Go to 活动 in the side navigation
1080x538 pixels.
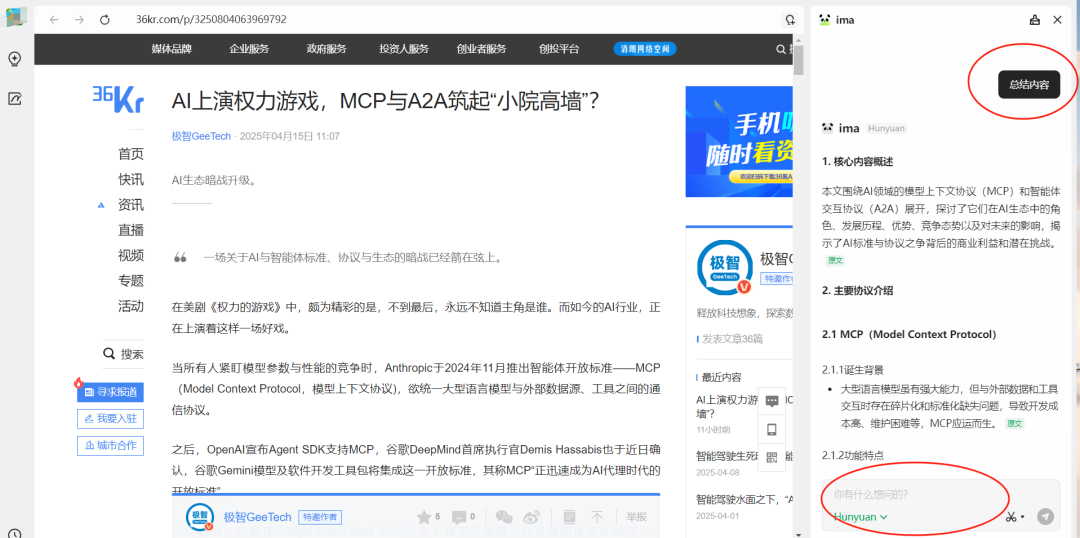pos(131,306)
